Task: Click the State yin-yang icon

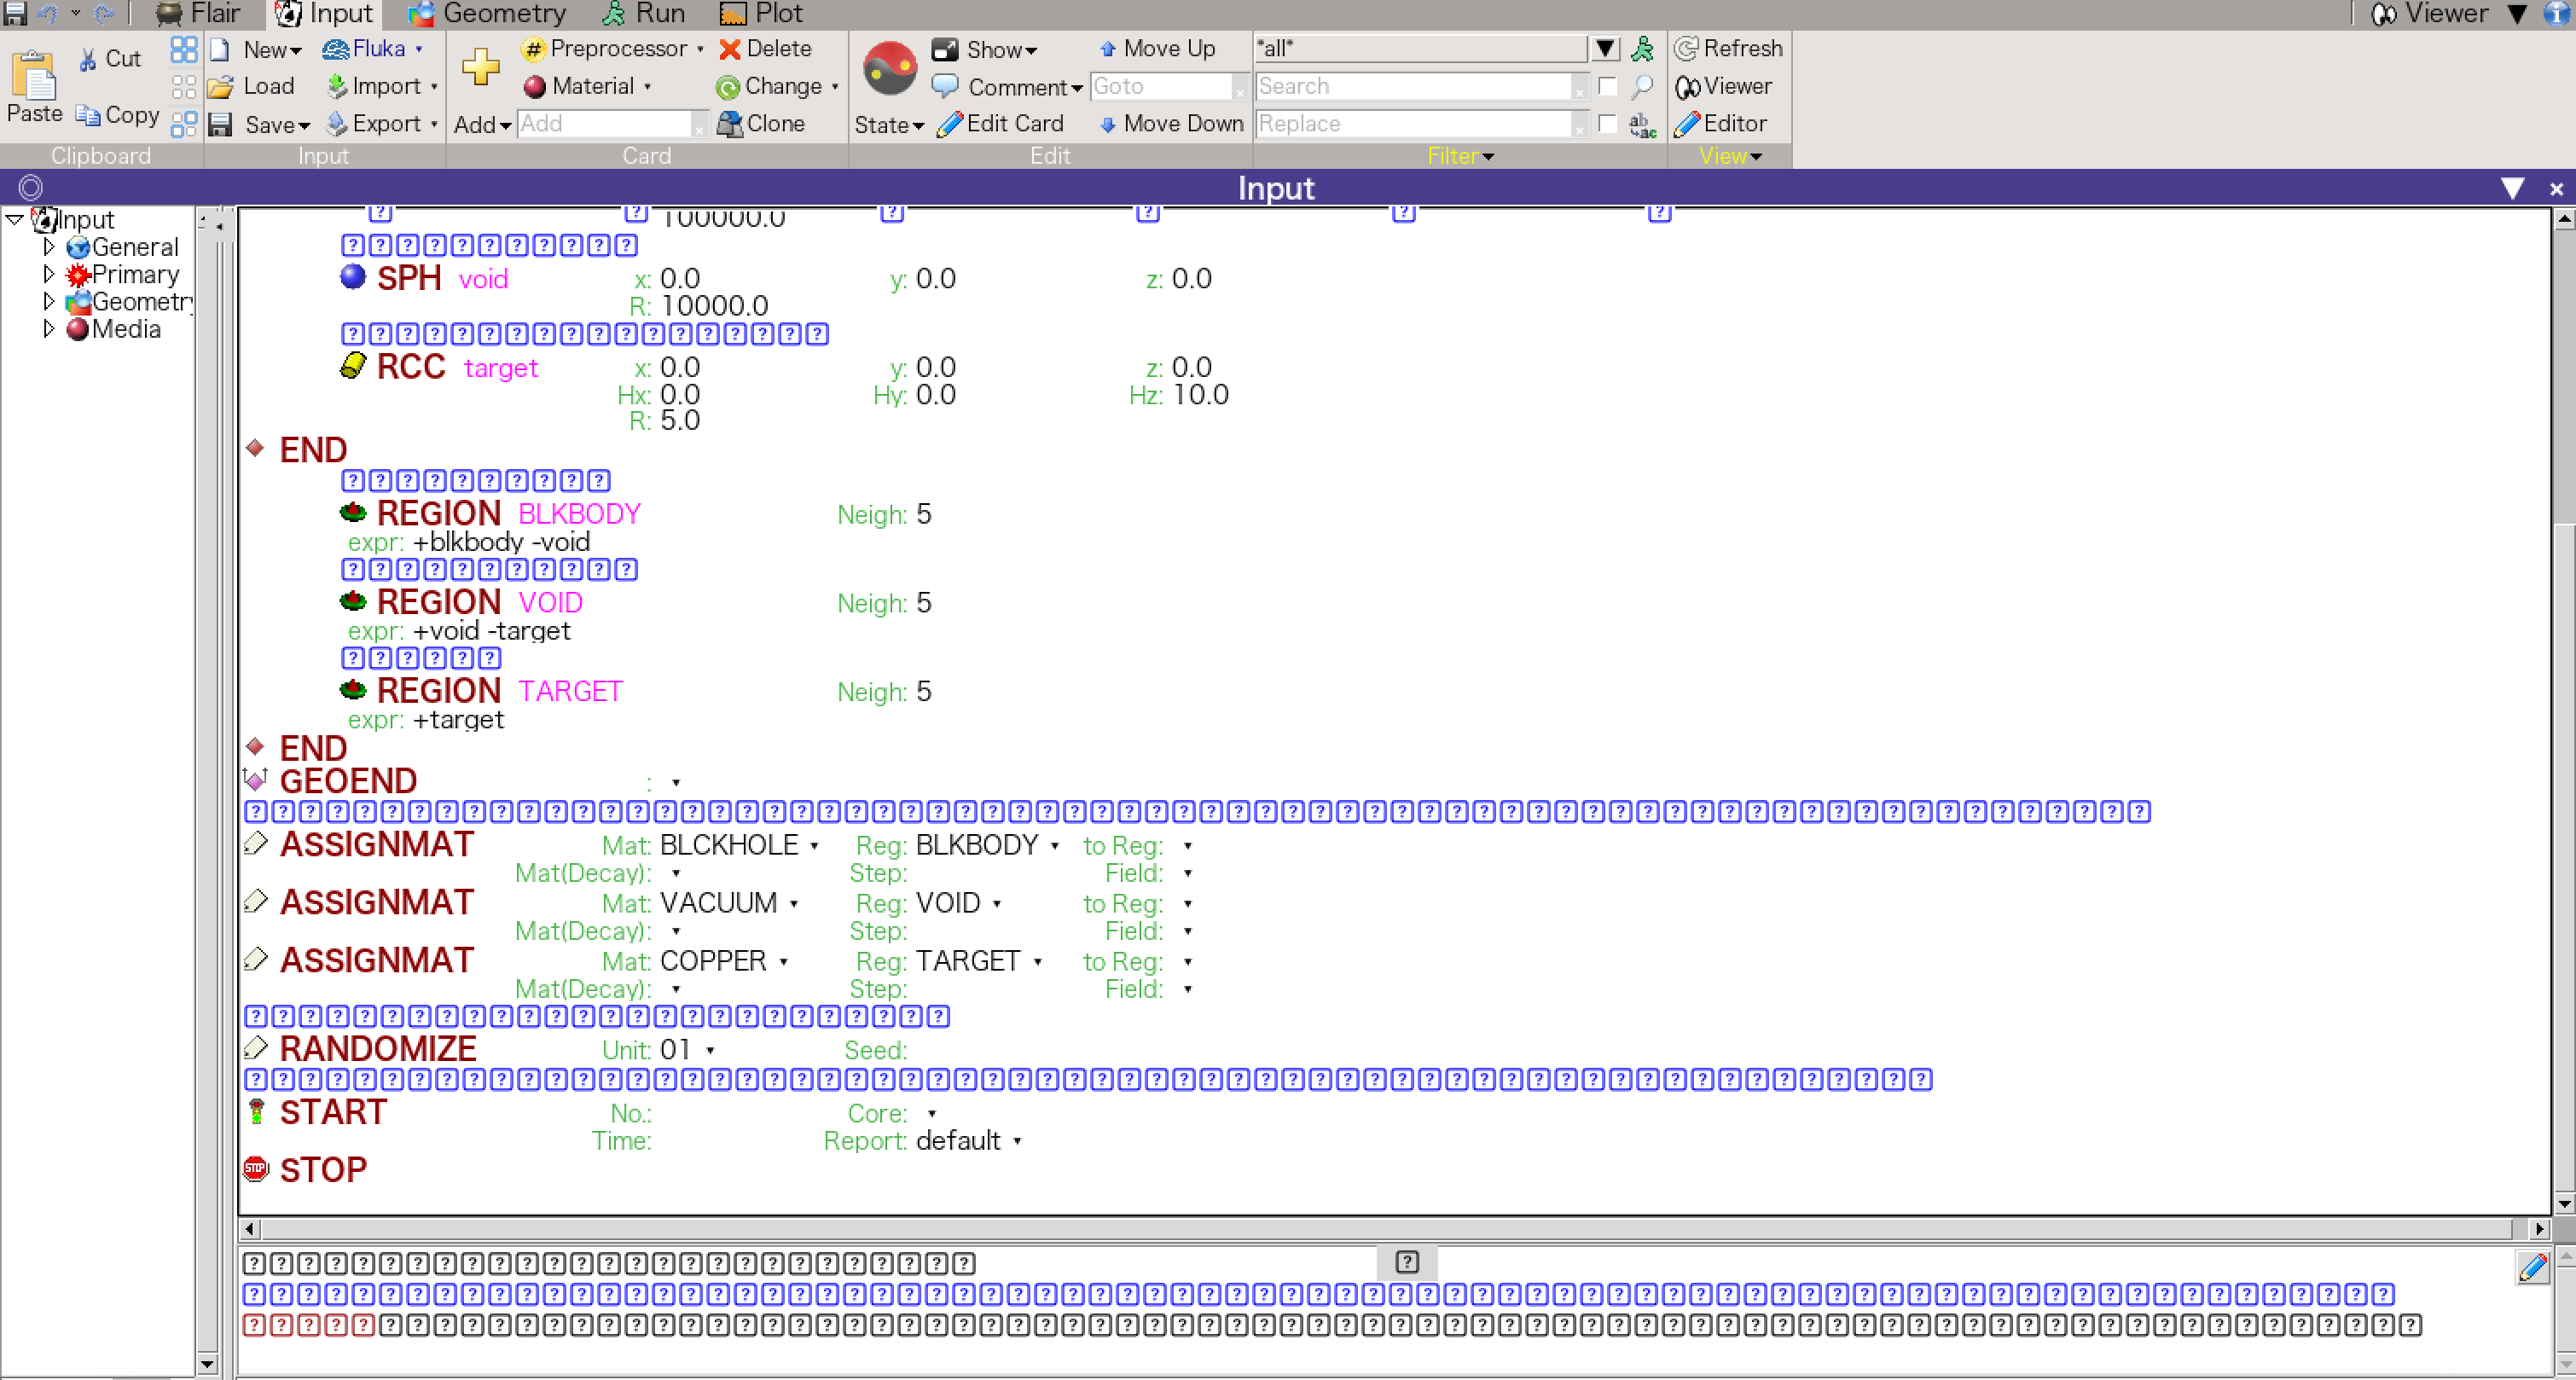Action: pyautogui.click(x=889, y=68)
